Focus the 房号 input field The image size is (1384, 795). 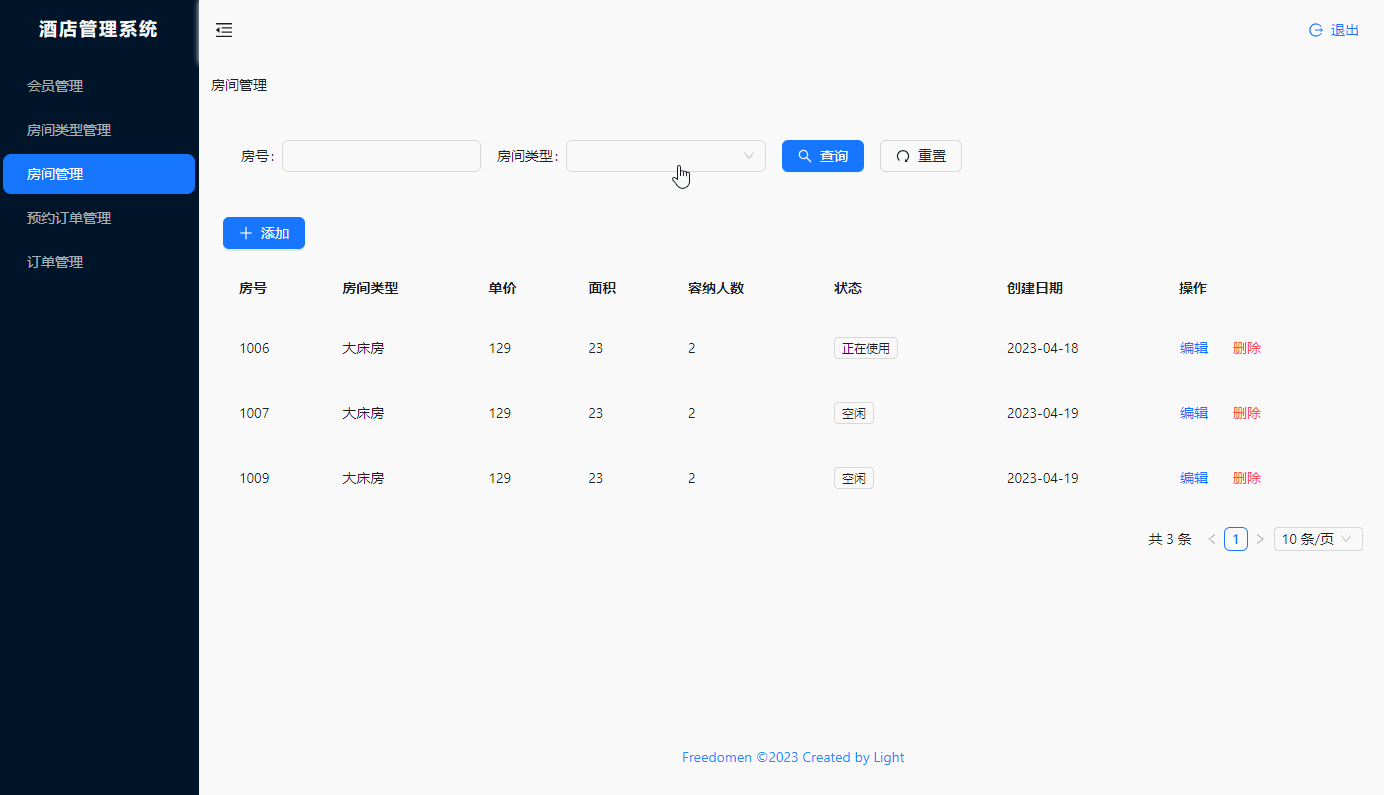[x=381, y=156]
